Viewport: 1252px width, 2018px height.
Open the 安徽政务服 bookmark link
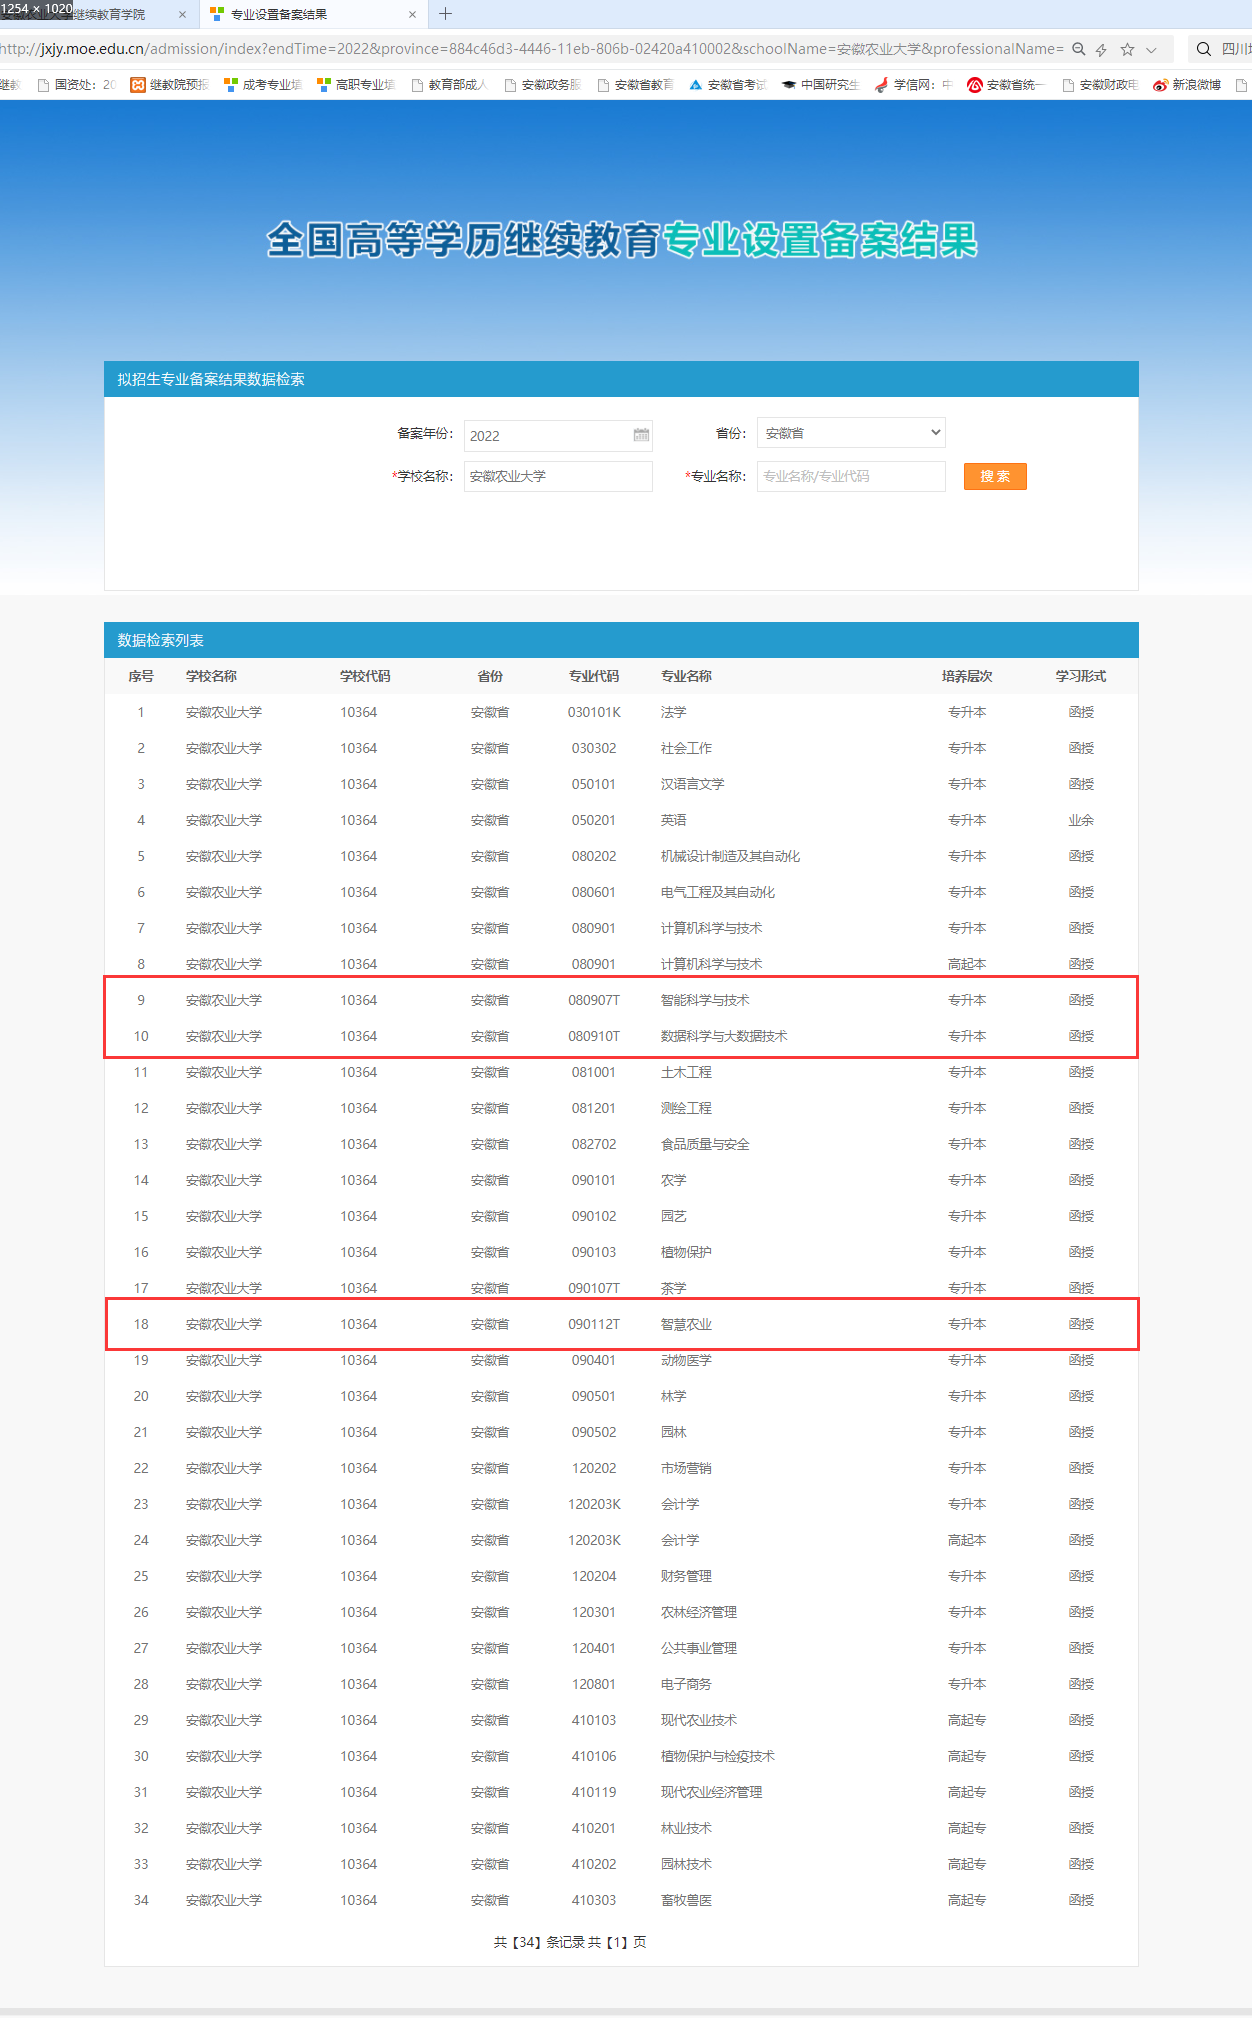[x=543, y=85]
